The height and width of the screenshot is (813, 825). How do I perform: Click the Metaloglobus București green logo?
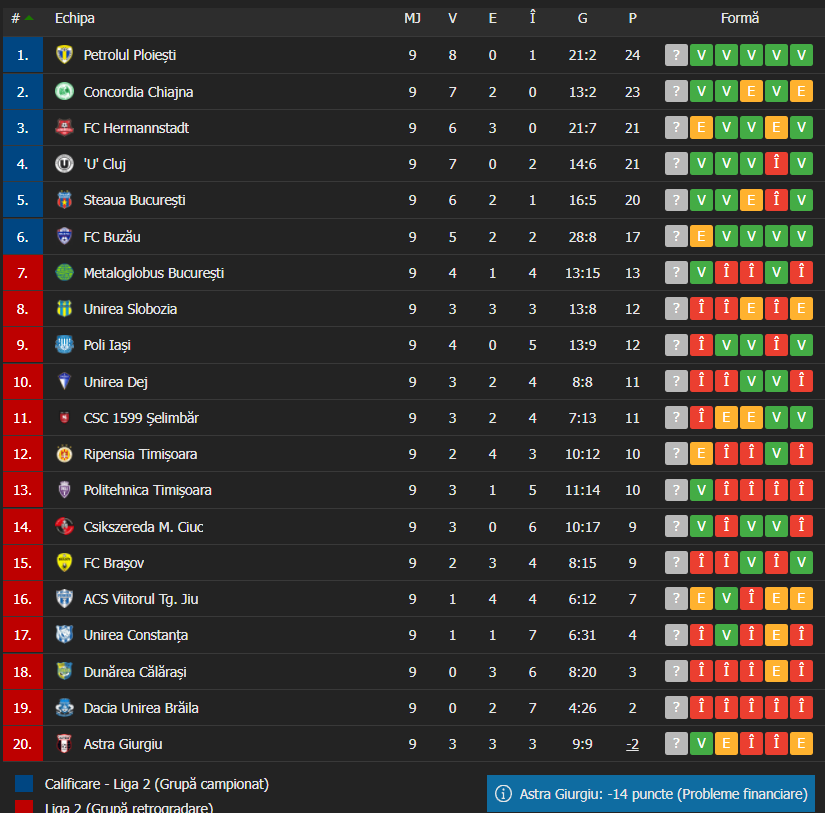click(64, 273)
